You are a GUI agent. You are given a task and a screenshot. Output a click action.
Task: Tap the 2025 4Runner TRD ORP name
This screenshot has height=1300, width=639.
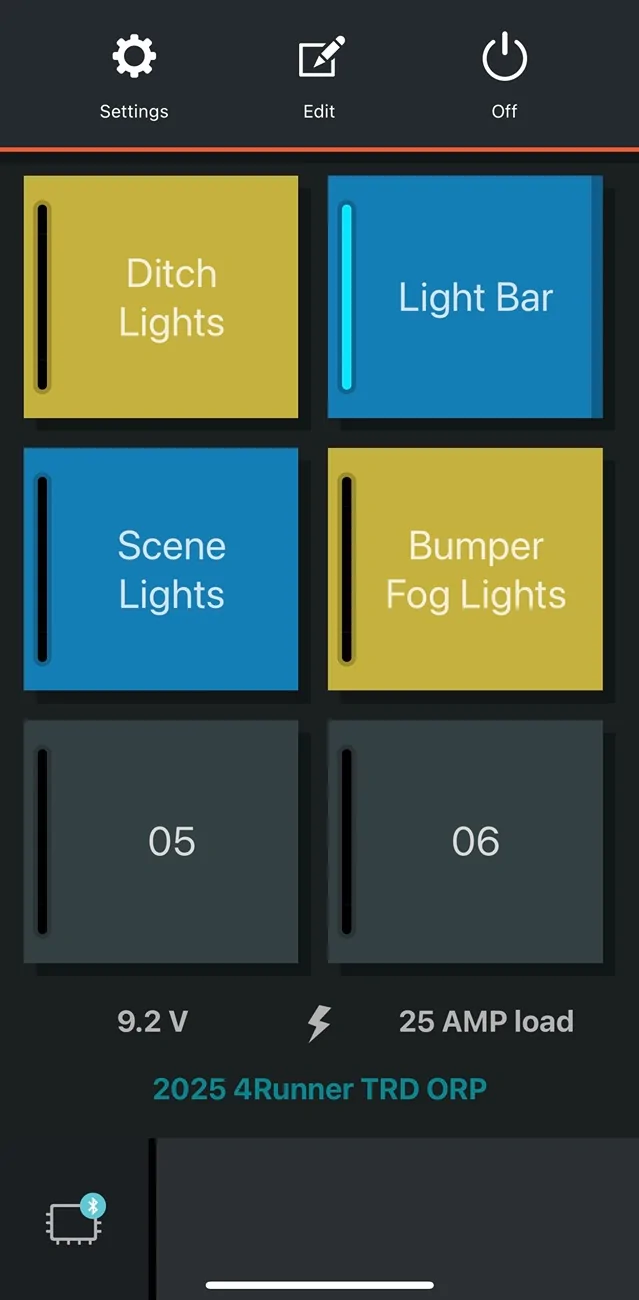pyautogui.click(x=320, y=1088)
